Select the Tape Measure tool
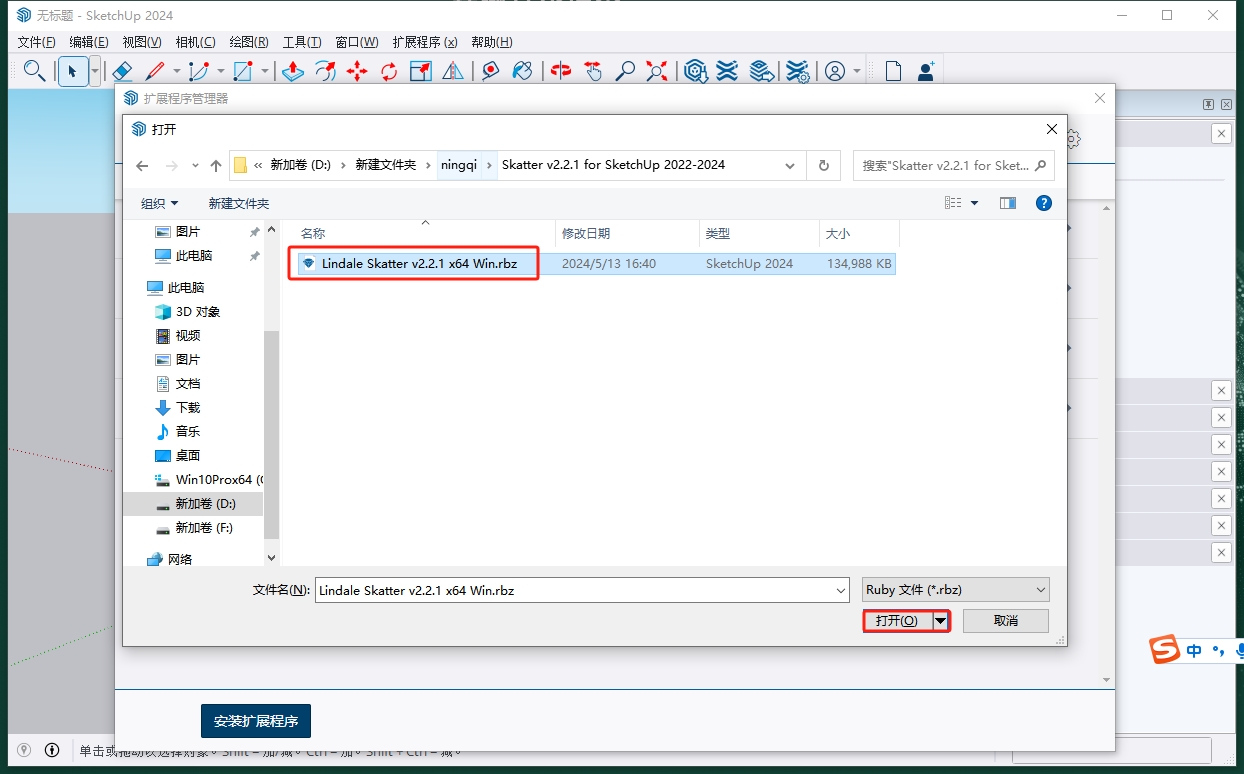Viewport: 1244px width, 774px height. click(x=490, y=71)
